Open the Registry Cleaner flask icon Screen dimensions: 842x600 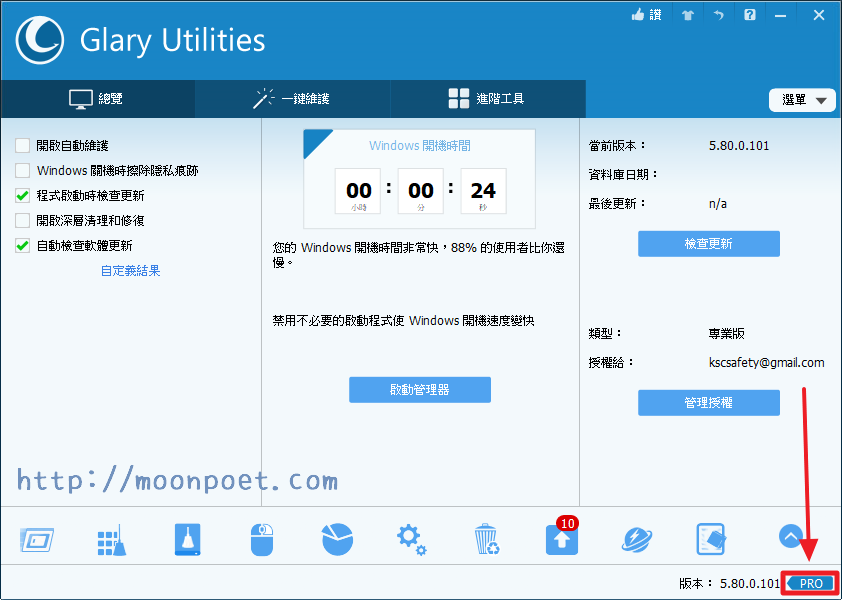(x=187, y=537)
